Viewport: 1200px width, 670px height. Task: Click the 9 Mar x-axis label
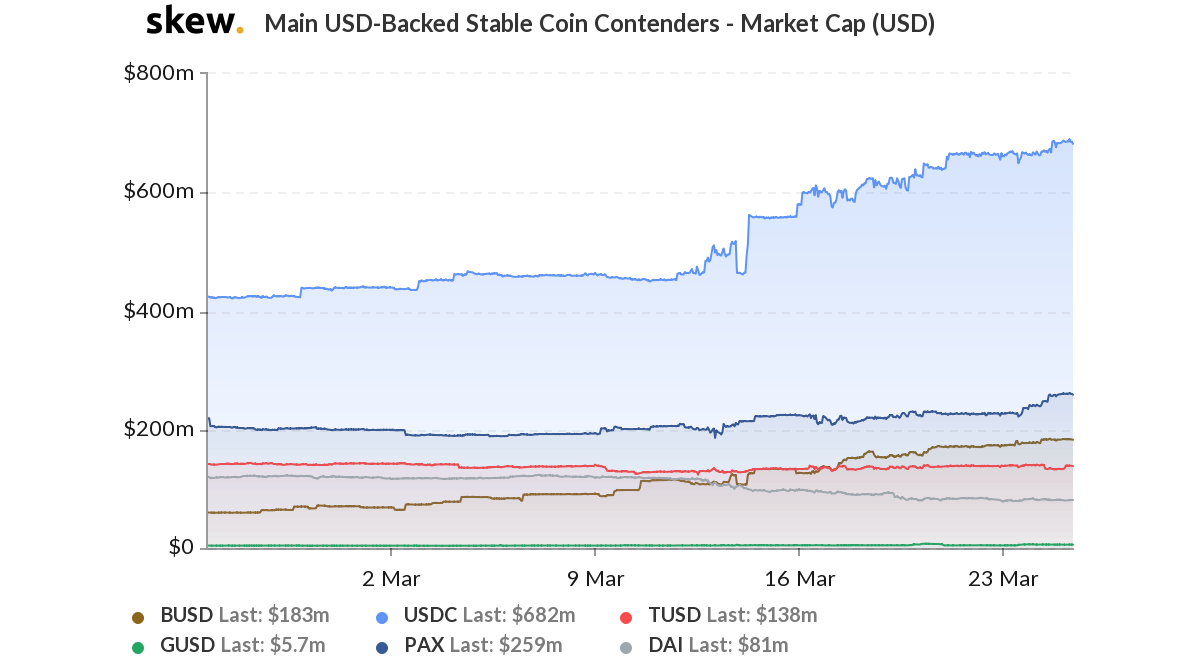coord(595,578)
